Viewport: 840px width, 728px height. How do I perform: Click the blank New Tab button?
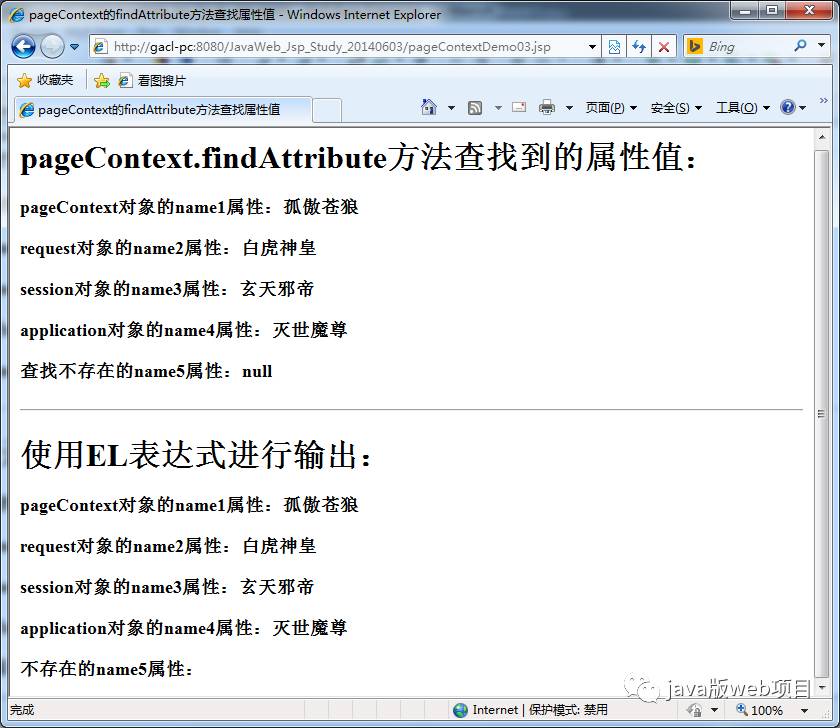[327, 111]
